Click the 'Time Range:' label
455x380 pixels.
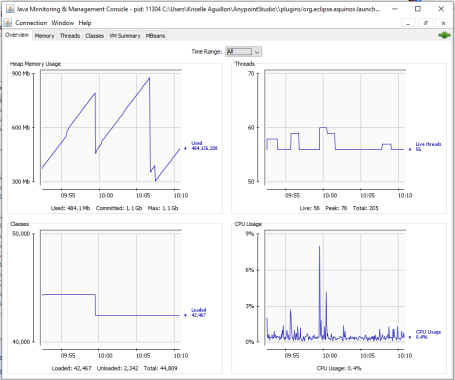click(x=206, y=52)
